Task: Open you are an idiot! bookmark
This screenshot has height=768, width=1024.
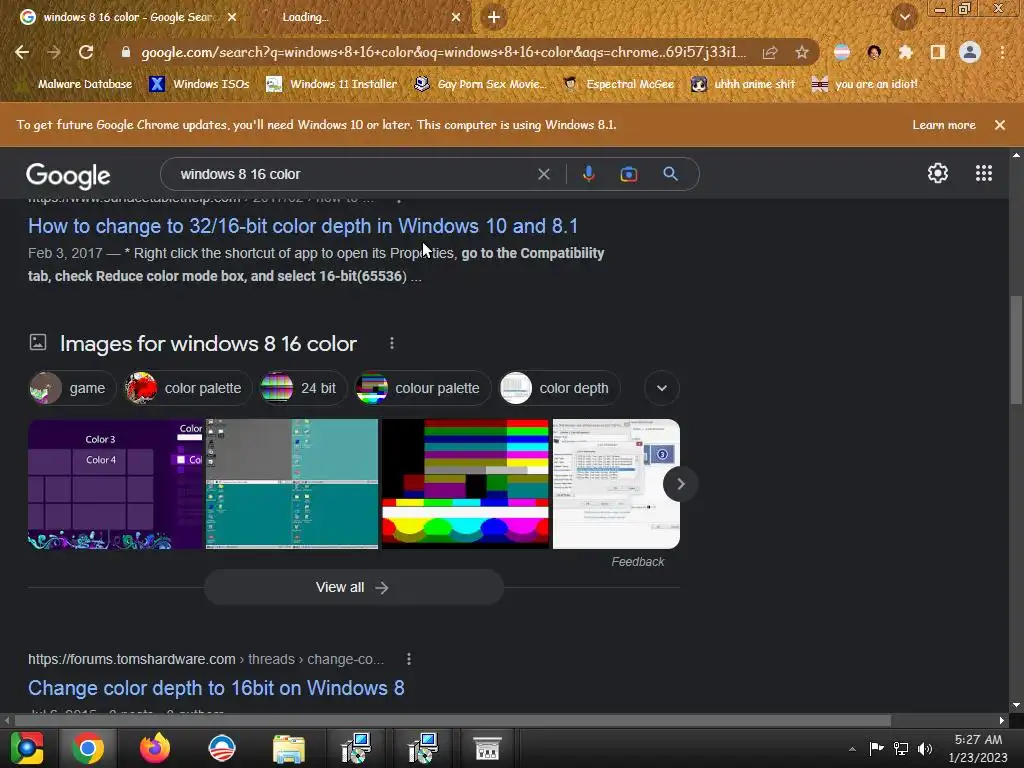Action: click(865, 84)
